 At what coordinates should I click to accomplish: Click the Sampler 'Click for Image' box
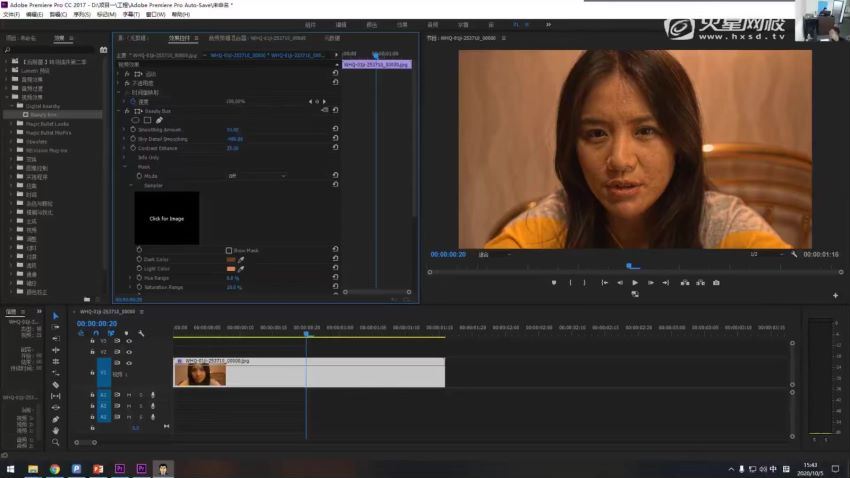(x=166, y=218)
